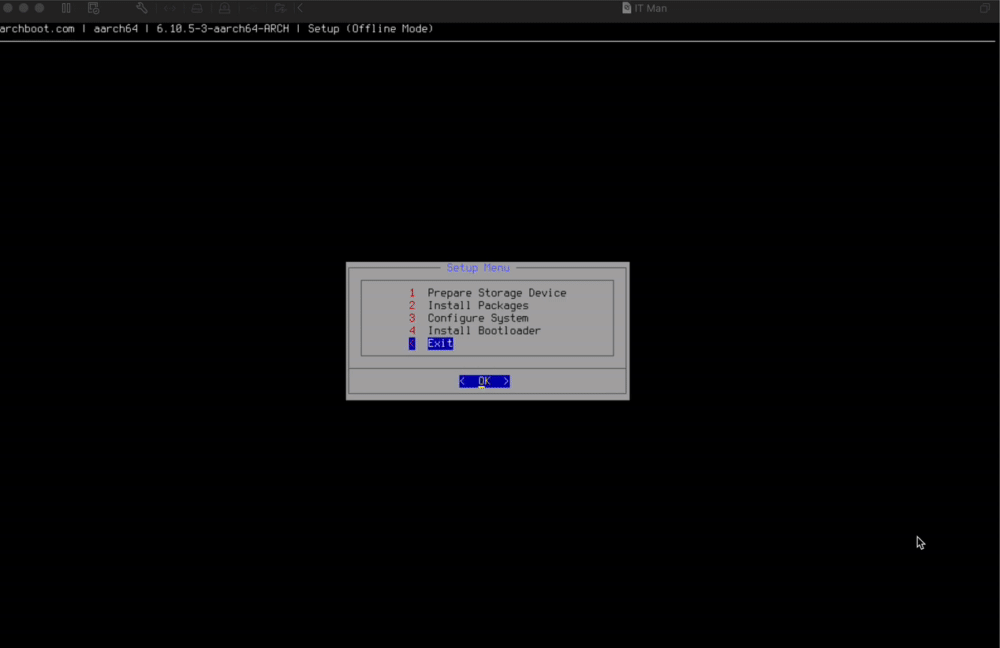Open the shared directory folder icon
The image size is (1000, 648).
click(x=280, y=8)
